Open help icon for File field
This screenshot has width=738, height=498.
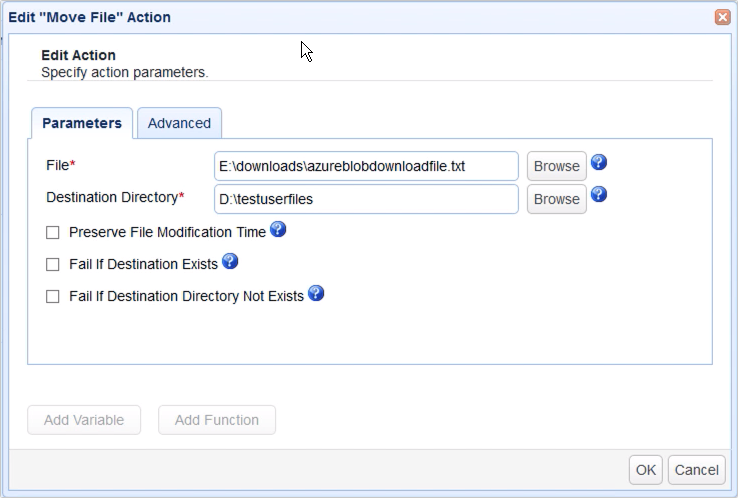(600, 163)
